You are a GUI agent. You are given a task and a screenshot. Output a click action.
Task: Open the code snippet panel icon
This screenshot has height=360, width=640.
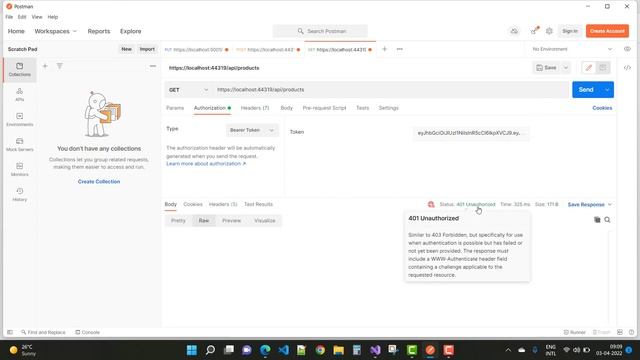[627, 68]
